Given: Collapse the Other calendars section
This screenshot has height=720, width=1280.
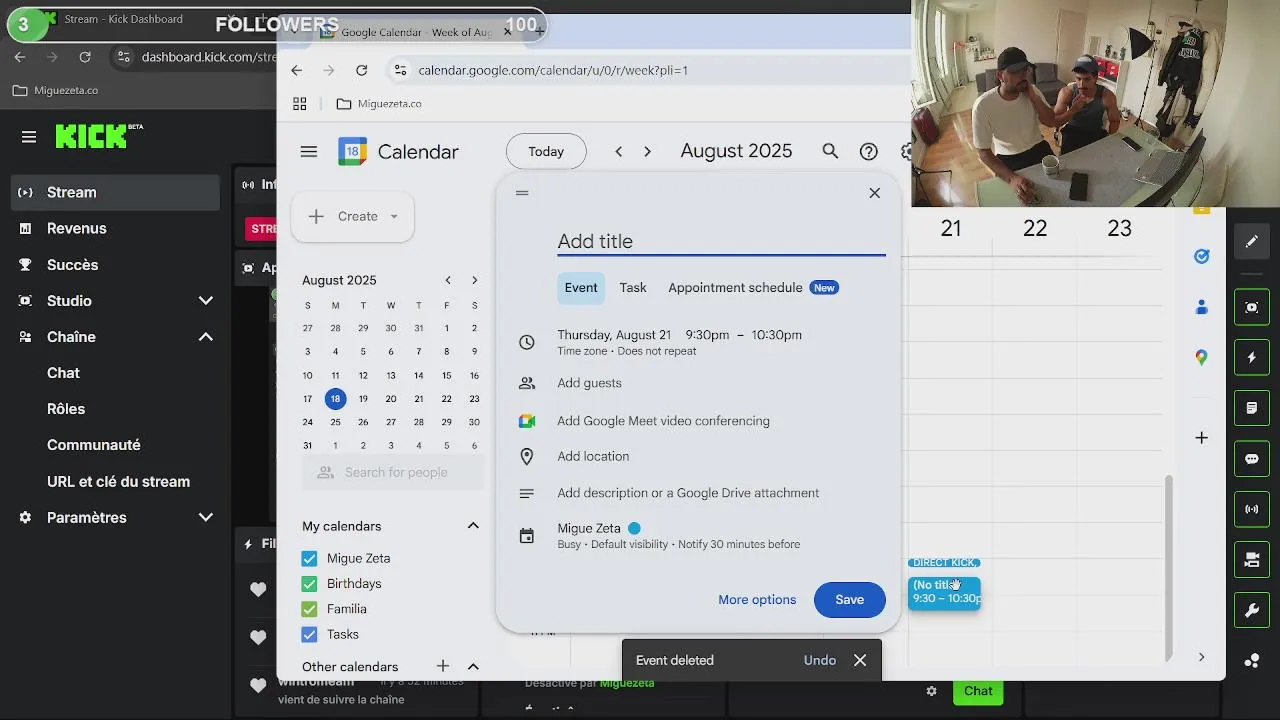Looking at the screenshot, I should (473, 667).
